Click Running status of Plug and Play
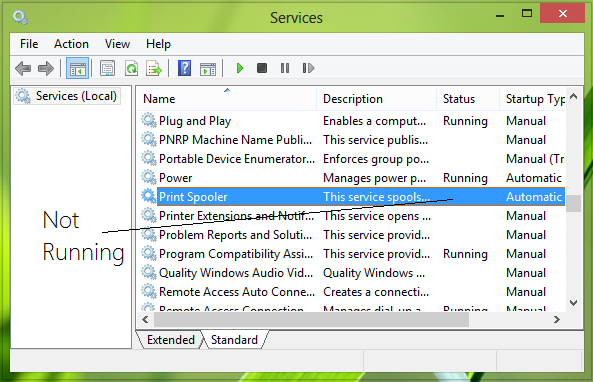This screenshot has width=593, height=382. (465, 121)
